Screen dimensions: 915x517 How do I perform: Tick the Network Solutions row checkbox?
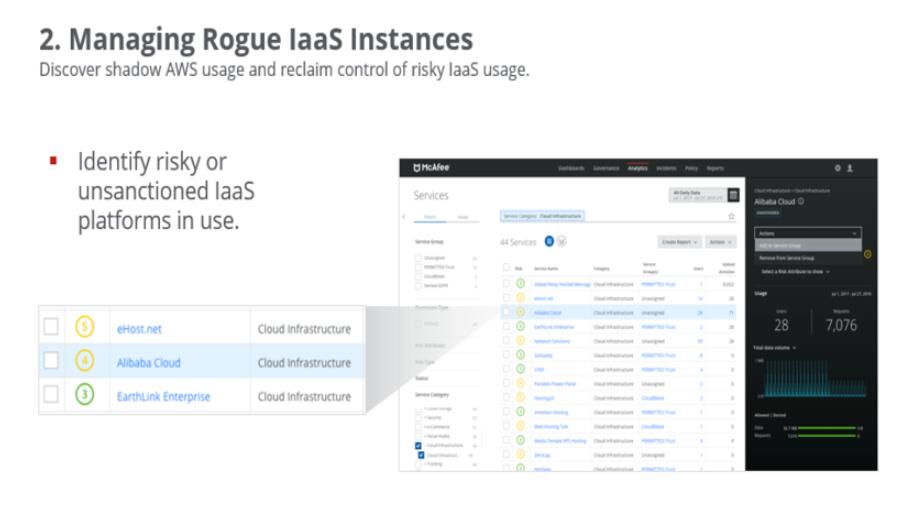click(506, 341)
